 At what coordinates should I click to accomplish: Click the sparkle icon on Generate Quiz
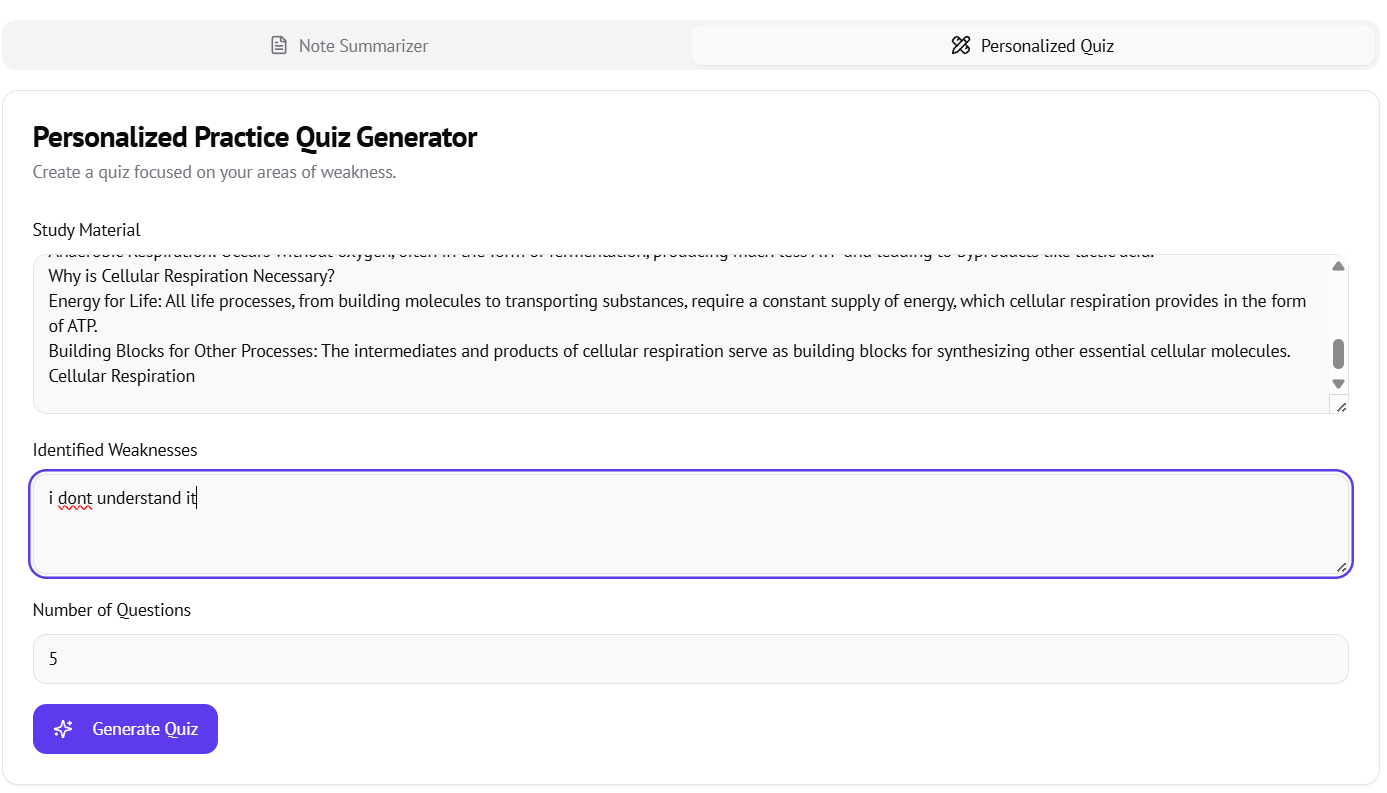(x=63, y=729)
